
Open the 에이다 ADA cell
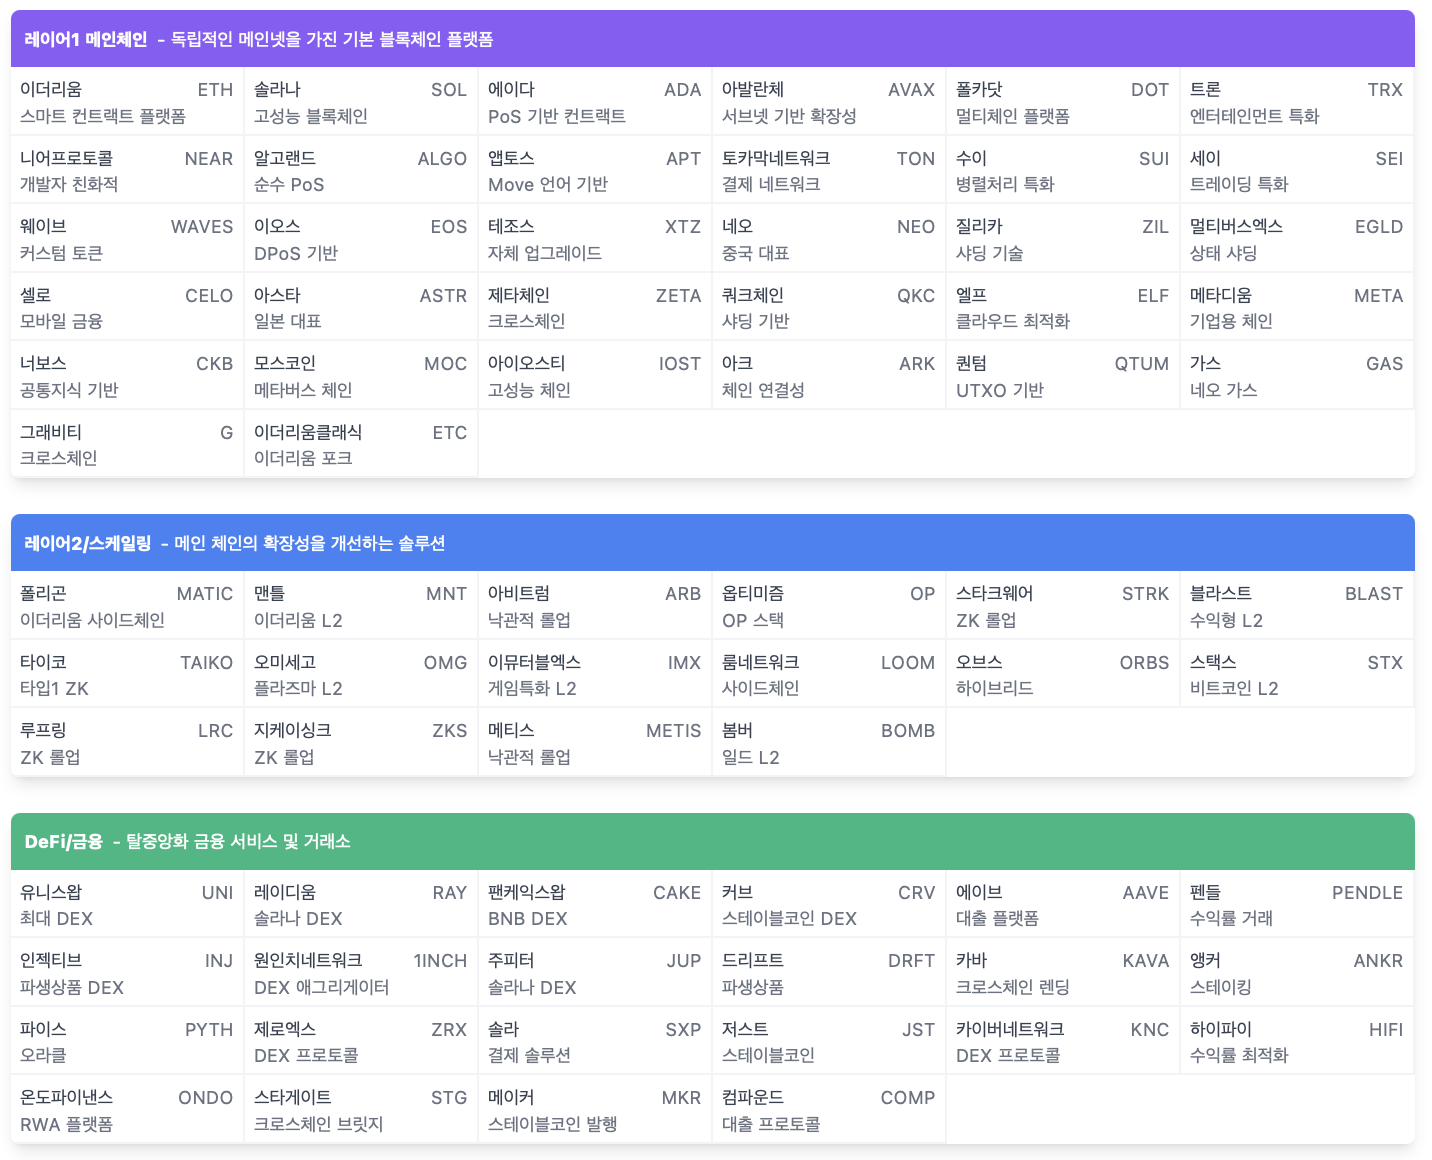[x=595, y=102]
